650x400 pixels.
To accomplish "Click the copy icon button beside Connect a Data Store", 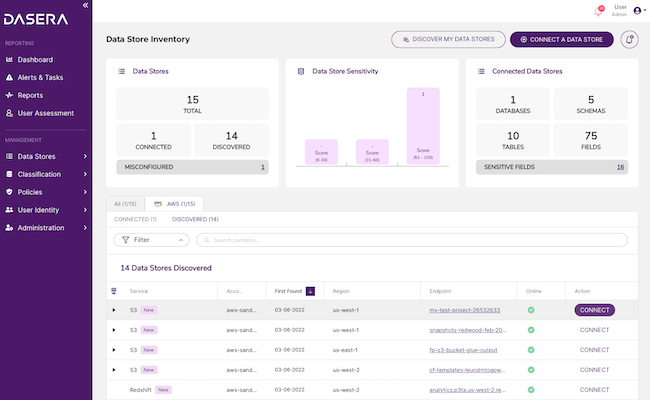I will tap(629, 39).
